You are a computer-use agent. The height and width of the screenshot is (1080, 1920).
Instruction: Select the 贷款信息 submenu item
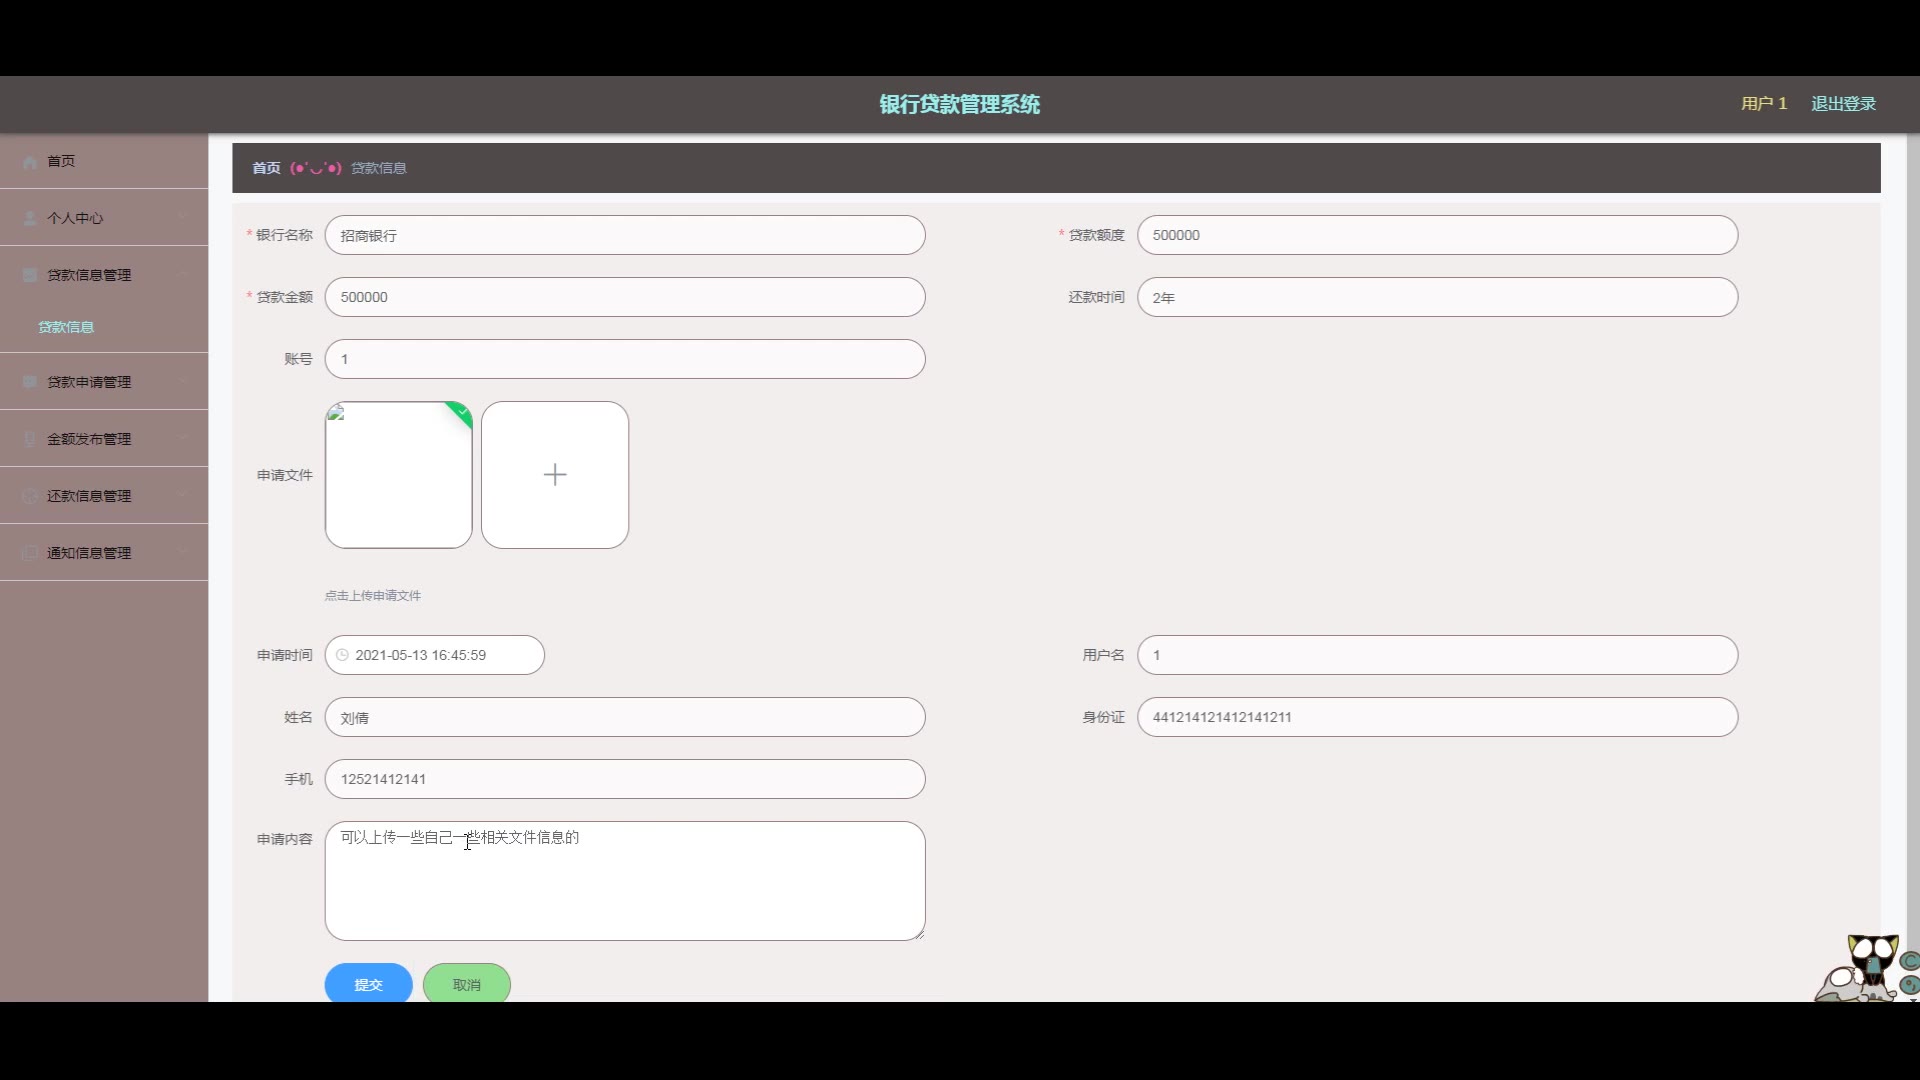click(66, 327)
